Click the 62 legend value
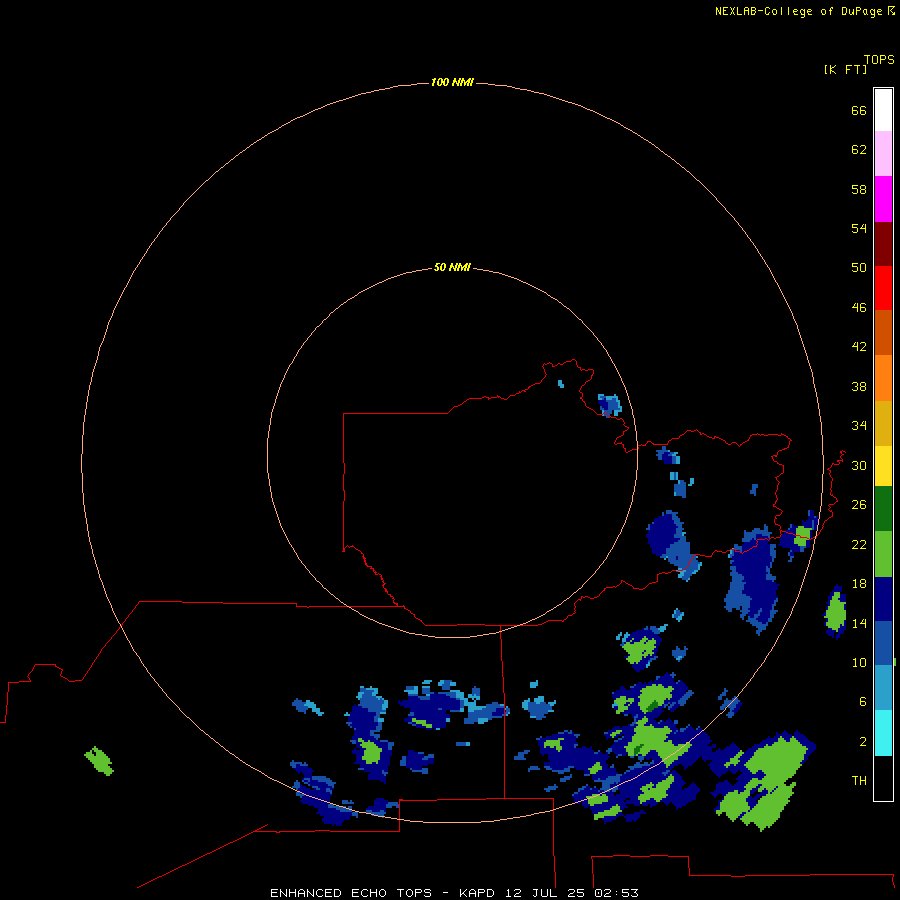This screenshot has width=900, height=900. click(x=859, y=150)
